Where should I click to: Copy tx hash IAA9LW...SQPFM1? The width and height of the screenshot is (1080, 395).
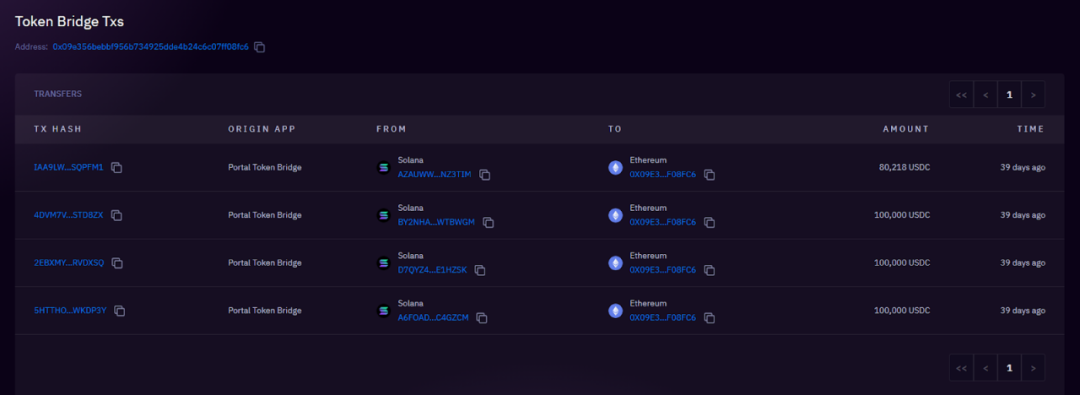pos(116,168)
